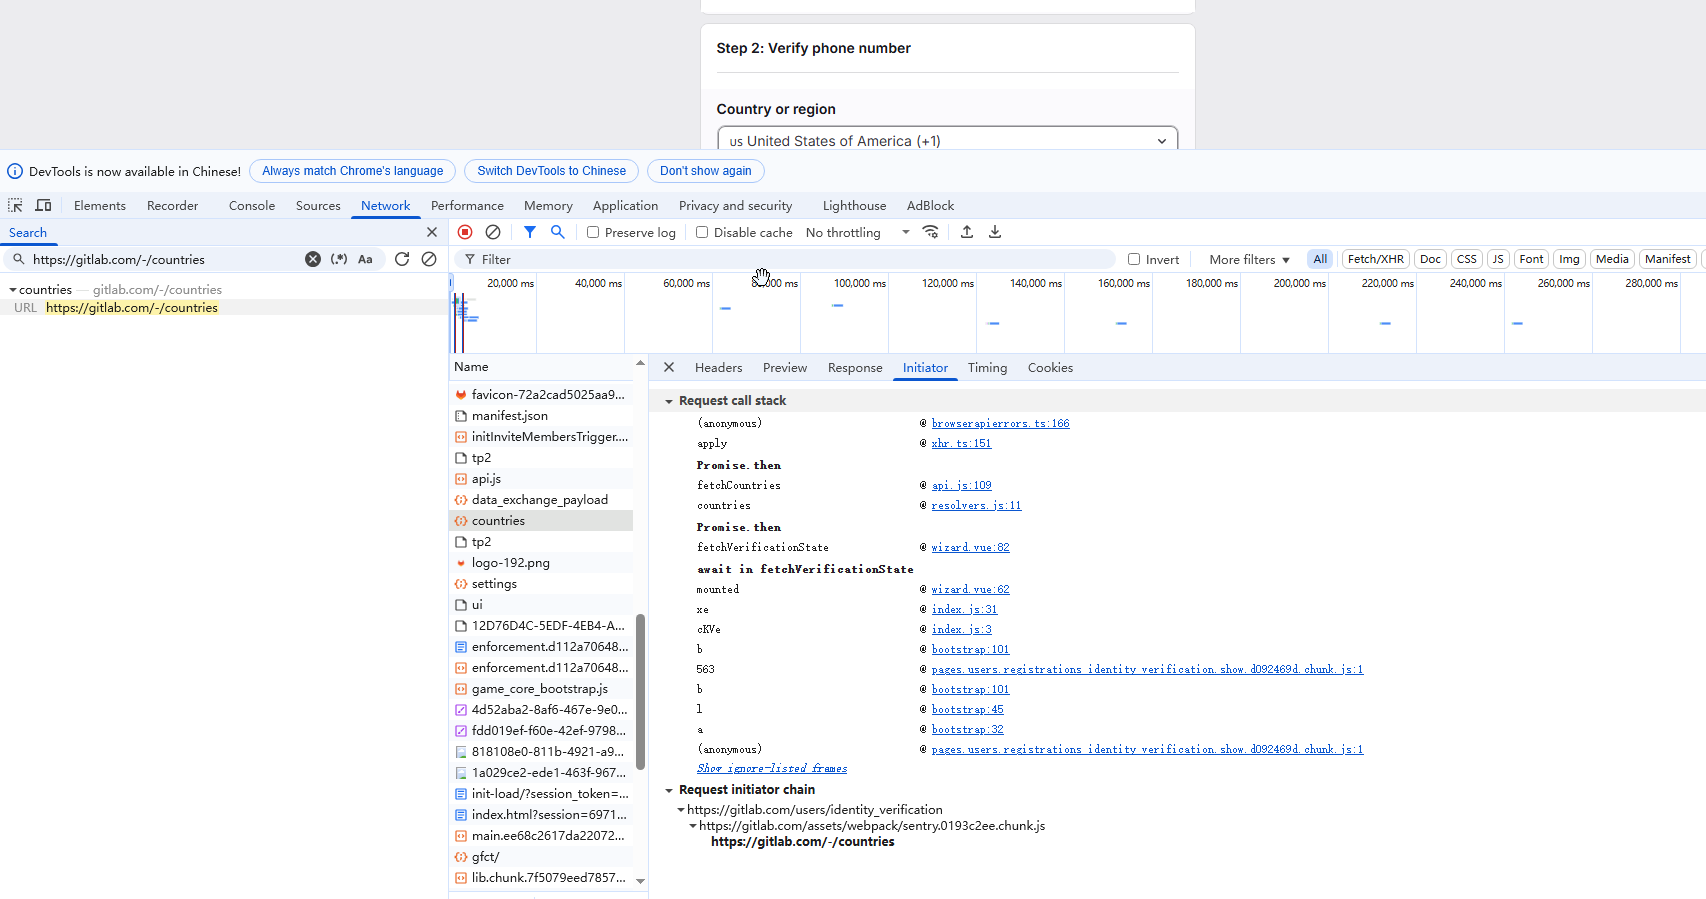Collapse the Request call stack section

pos(669,401)
